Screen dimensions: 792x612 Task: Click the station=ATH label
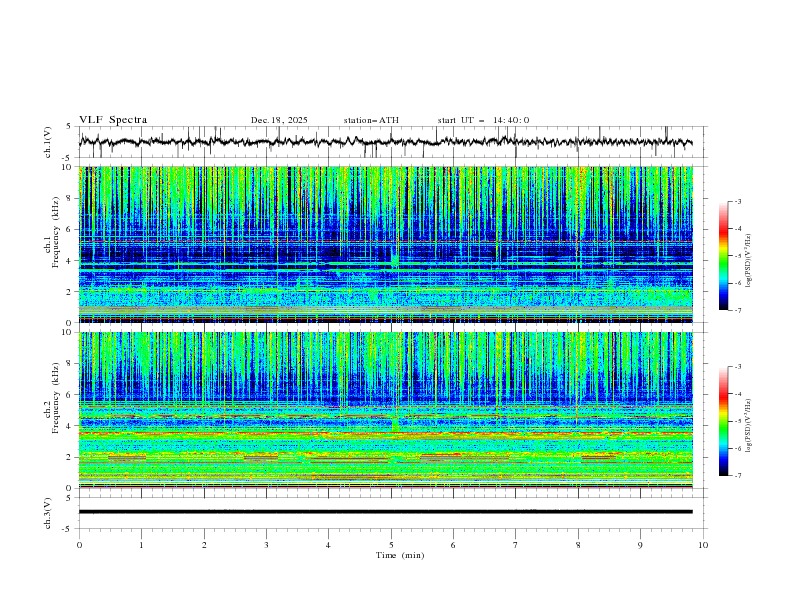(371, 120)
